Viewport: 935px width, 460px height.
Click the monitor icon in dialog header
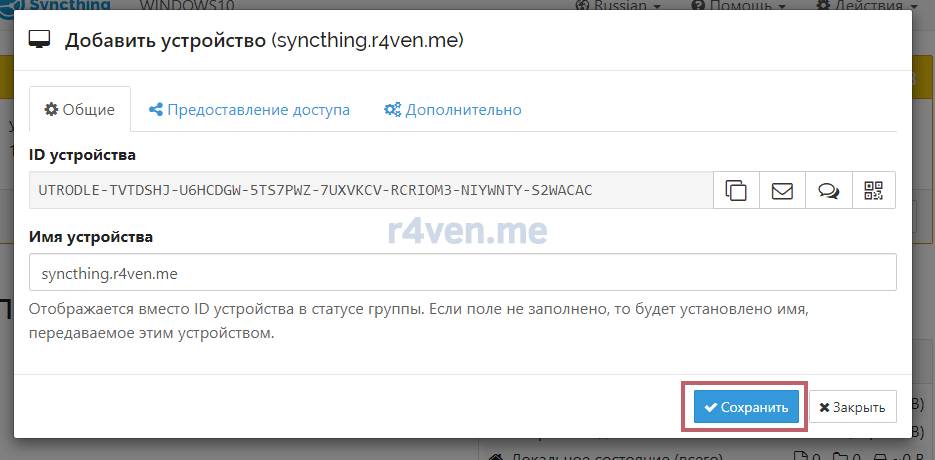coord(40,41)
